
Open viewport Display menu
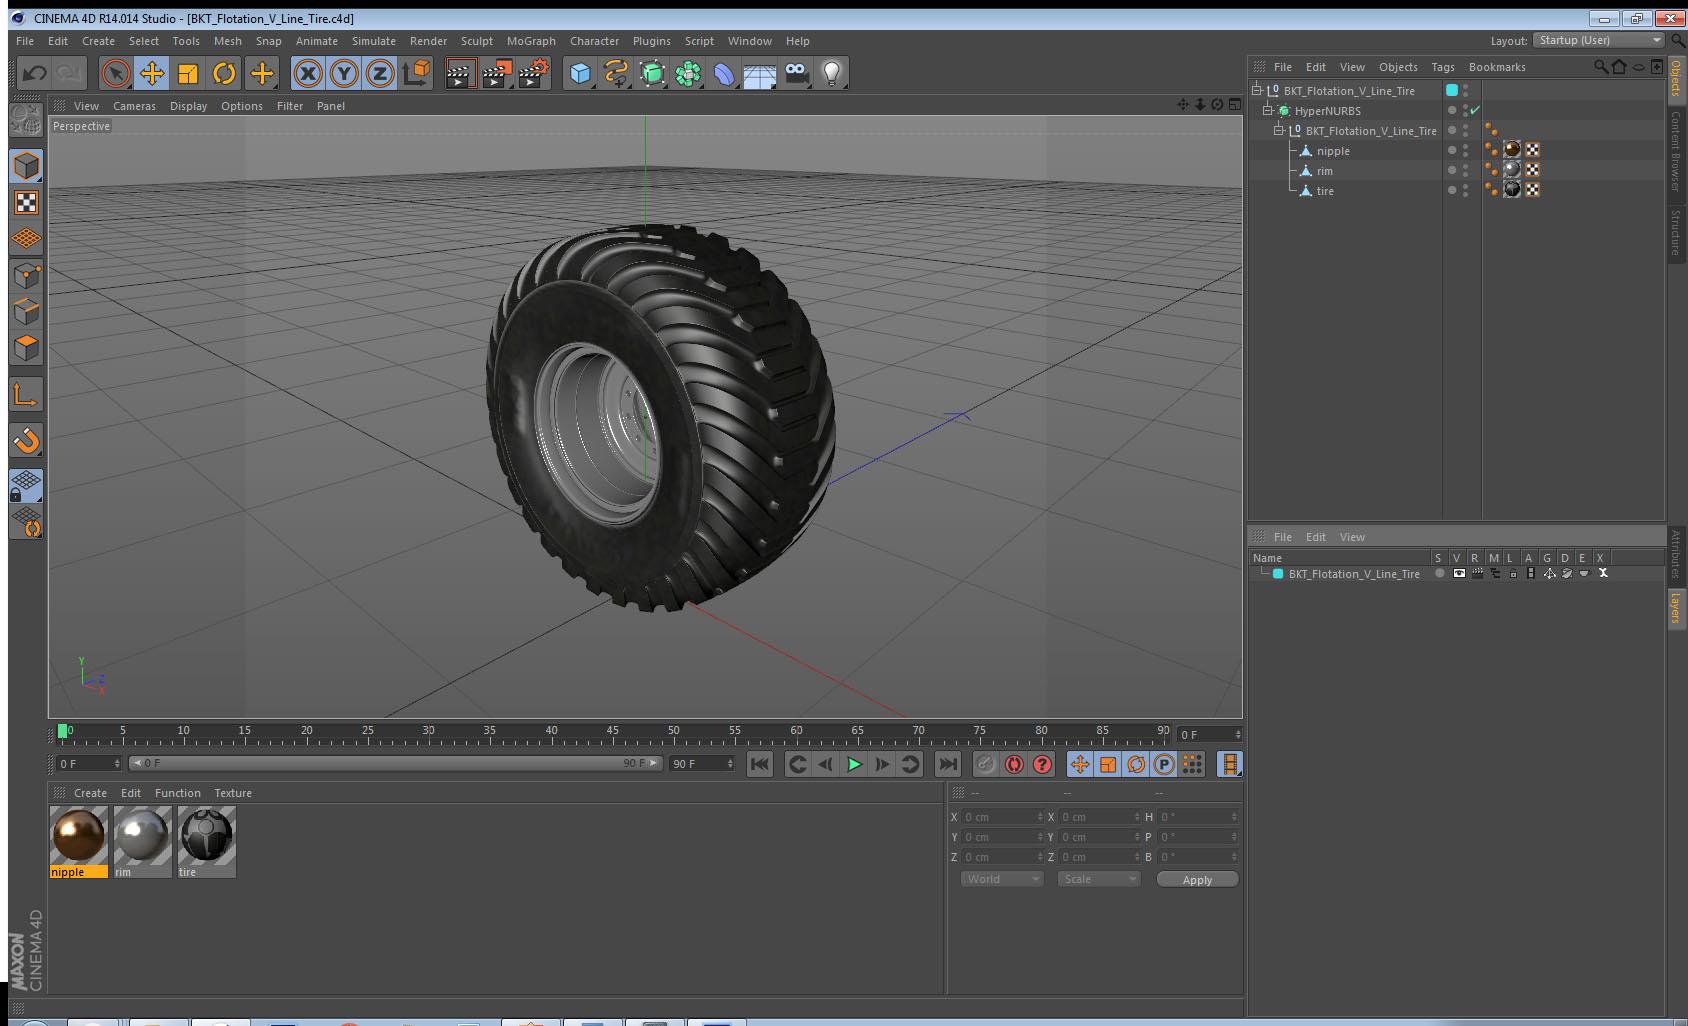[188, 106]
